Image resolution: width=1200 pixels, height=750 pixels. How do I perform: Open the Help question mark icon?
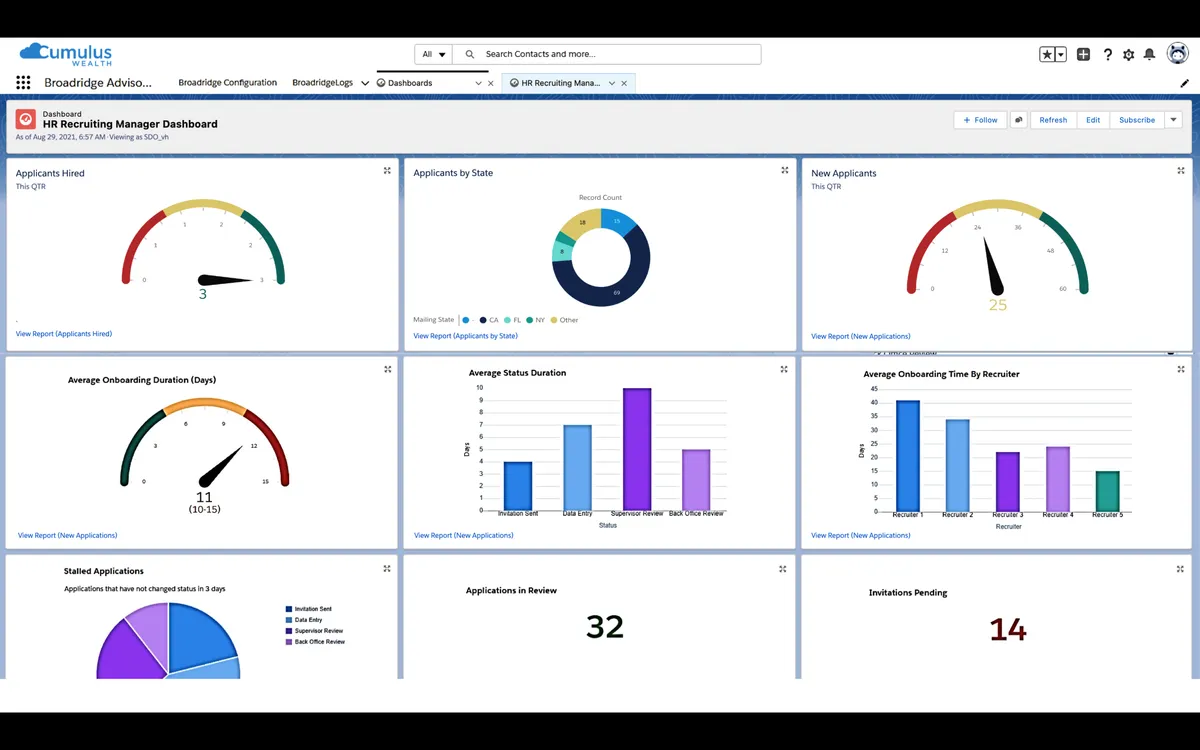(x=1108, y=55)
